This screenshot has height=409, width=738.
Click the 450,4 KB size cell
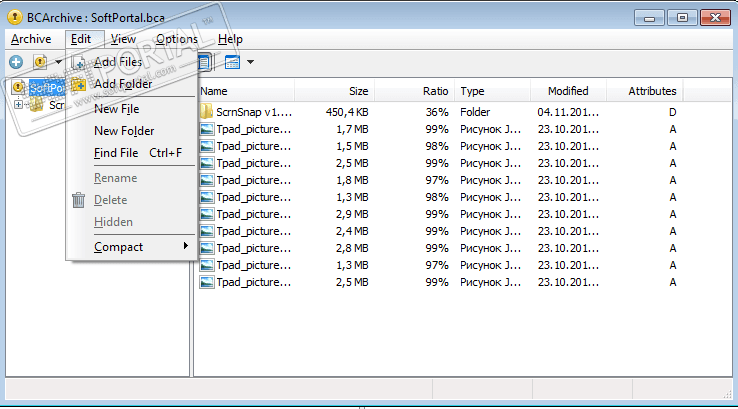click(347, 112)
